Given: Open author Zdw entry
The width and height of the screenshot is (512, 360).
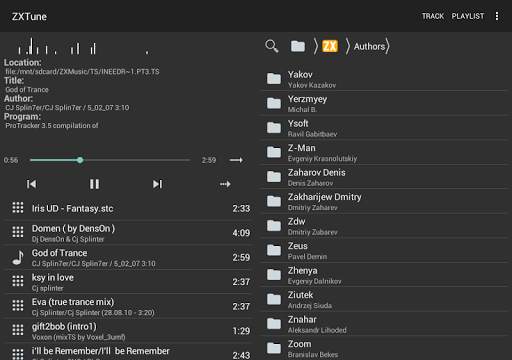Looking at the screenshot, I should [385, 226].
